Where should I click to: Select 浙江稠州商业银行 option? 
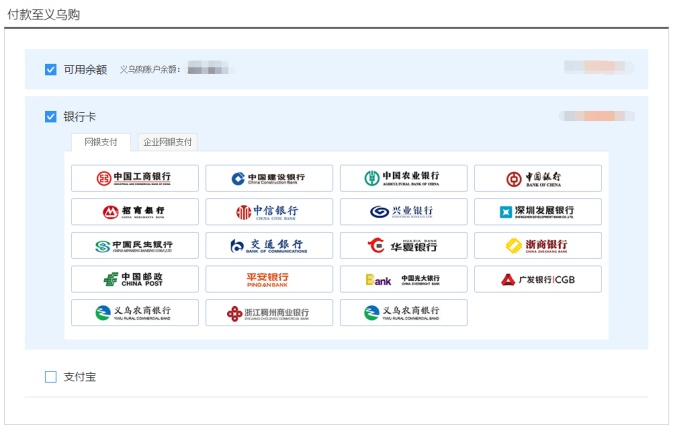coord(269,313)
